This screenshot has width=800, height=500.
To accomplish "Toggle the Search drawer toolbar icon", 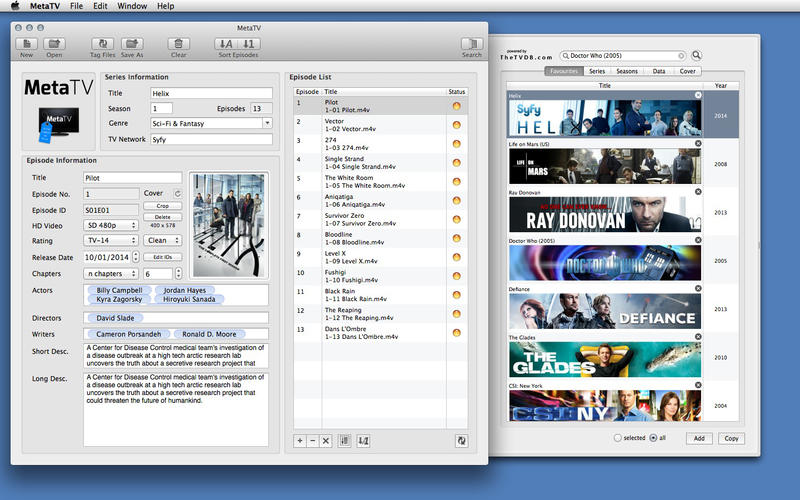I will click(471, 44).
